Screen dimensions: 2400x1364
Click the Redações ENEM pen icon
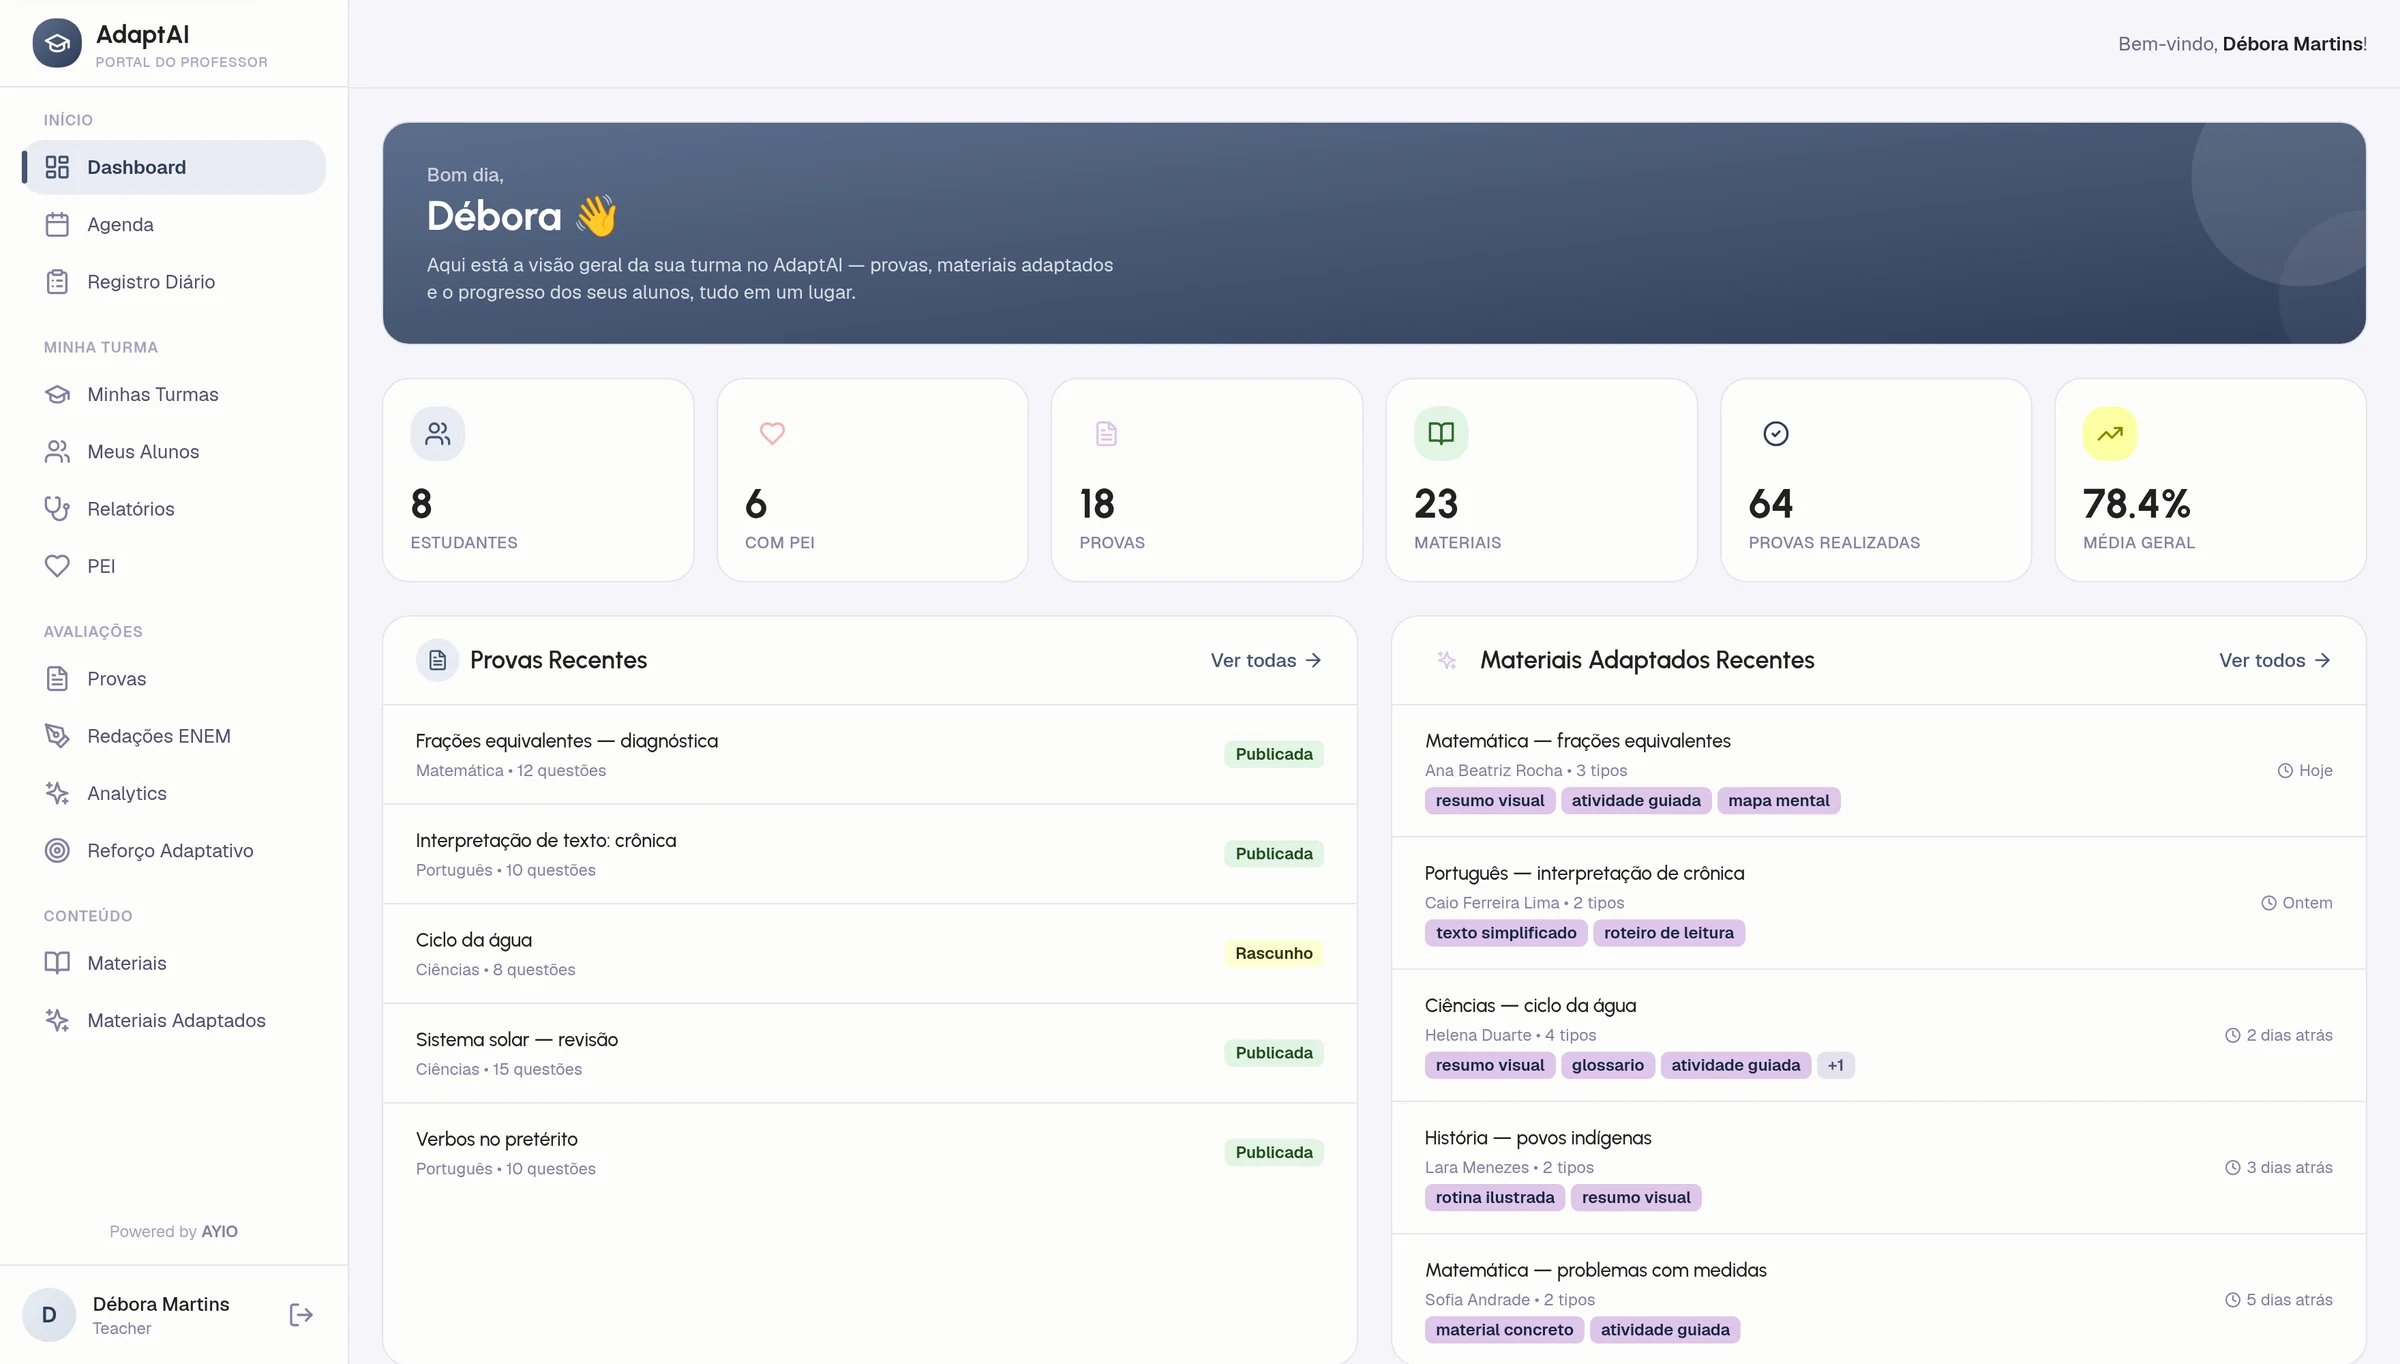click(x=57, y=736)
